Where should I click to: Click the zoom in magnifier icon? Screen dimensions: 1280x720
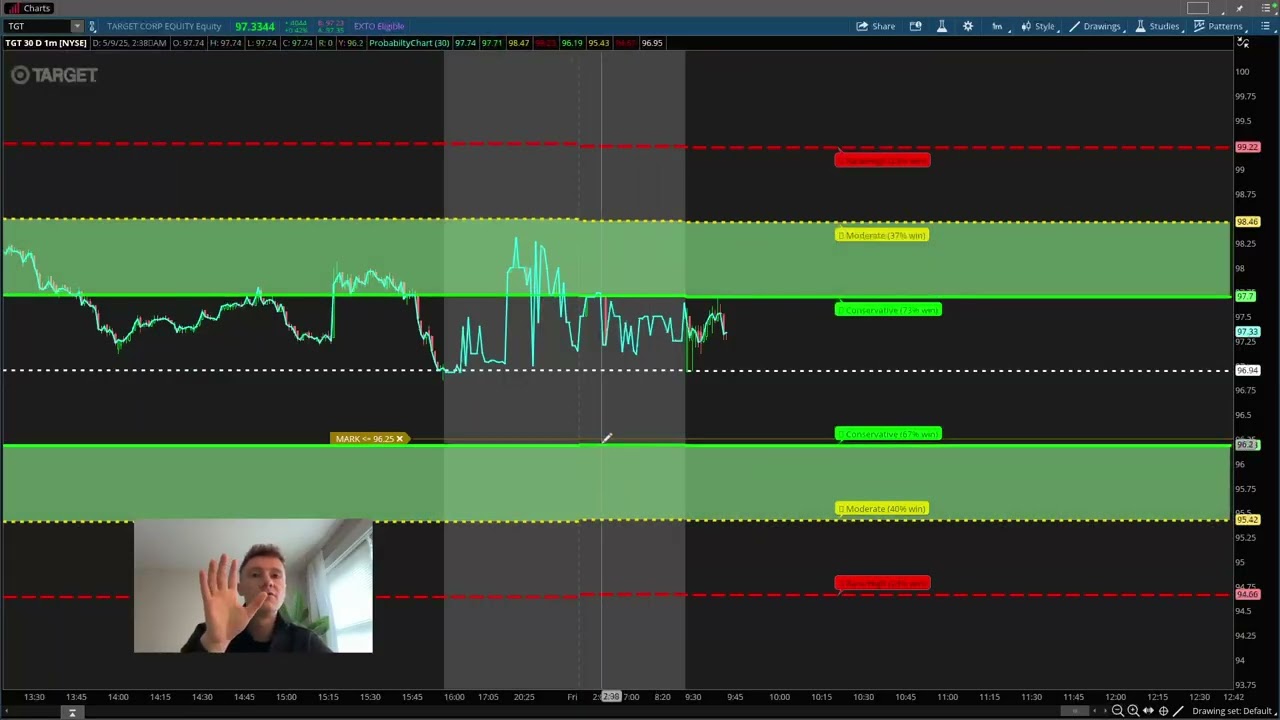[x=1132, y=711]
